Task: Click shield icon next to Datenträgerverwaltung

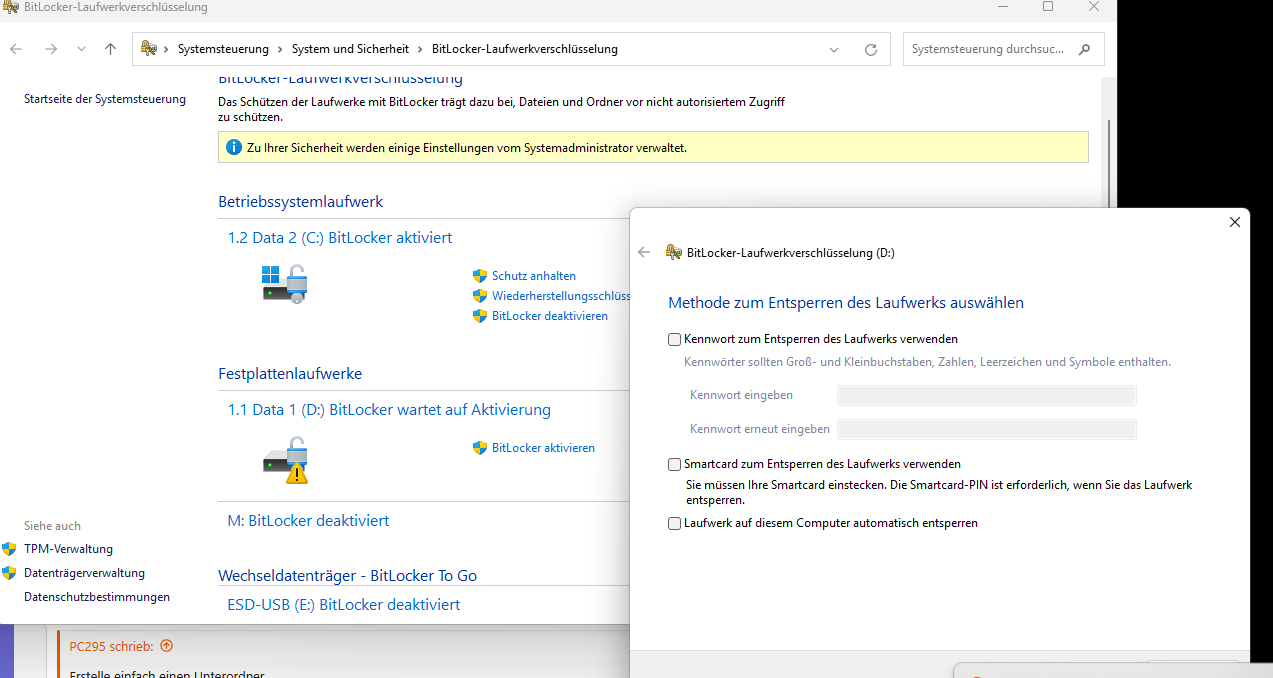Action: 10,573
